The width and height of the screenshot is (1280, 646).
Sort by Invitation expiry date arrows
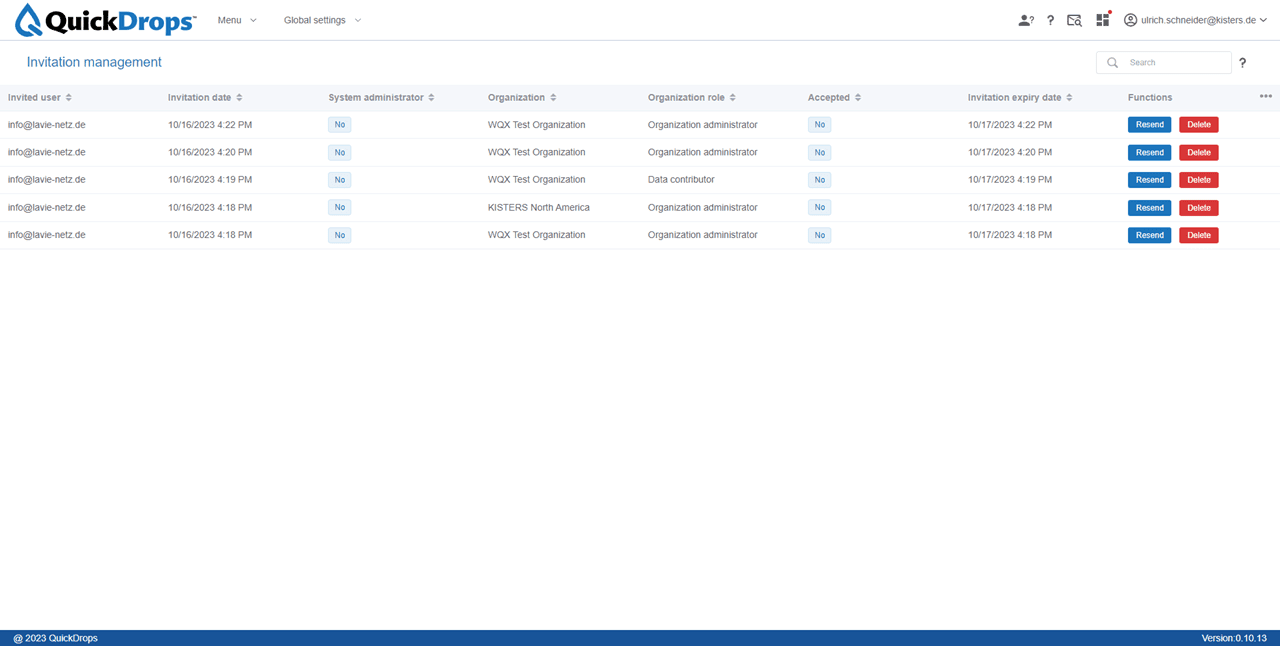(x=1069, y=98)
